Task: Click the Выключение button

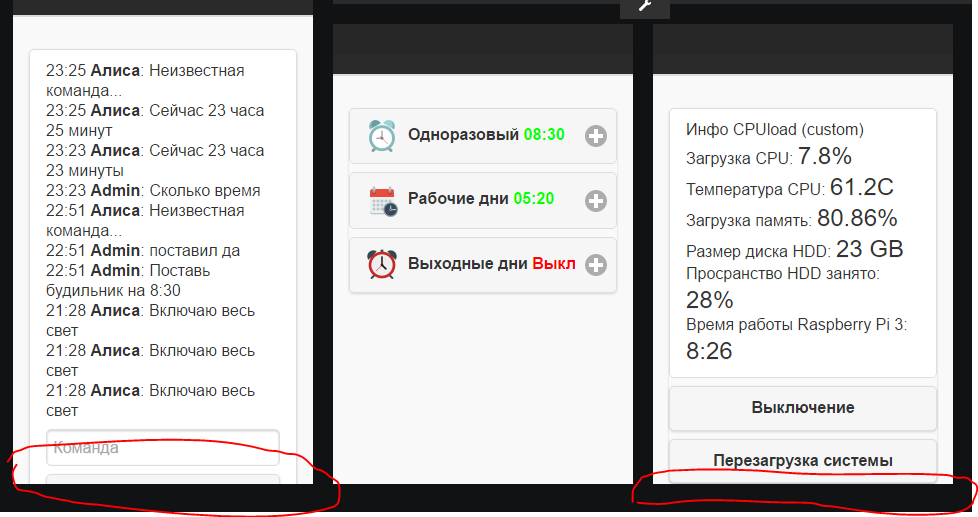Action: [x=803, y=408]
